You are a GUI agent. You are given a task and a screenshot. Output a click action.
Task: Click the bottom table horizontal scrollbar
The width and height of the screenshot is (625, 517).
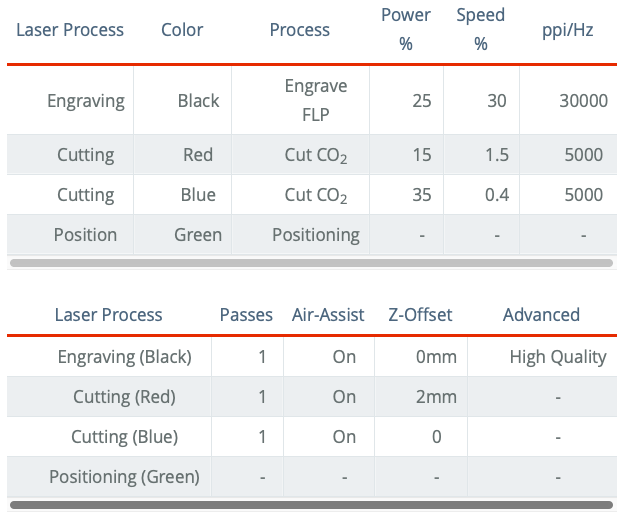(311, 505)
